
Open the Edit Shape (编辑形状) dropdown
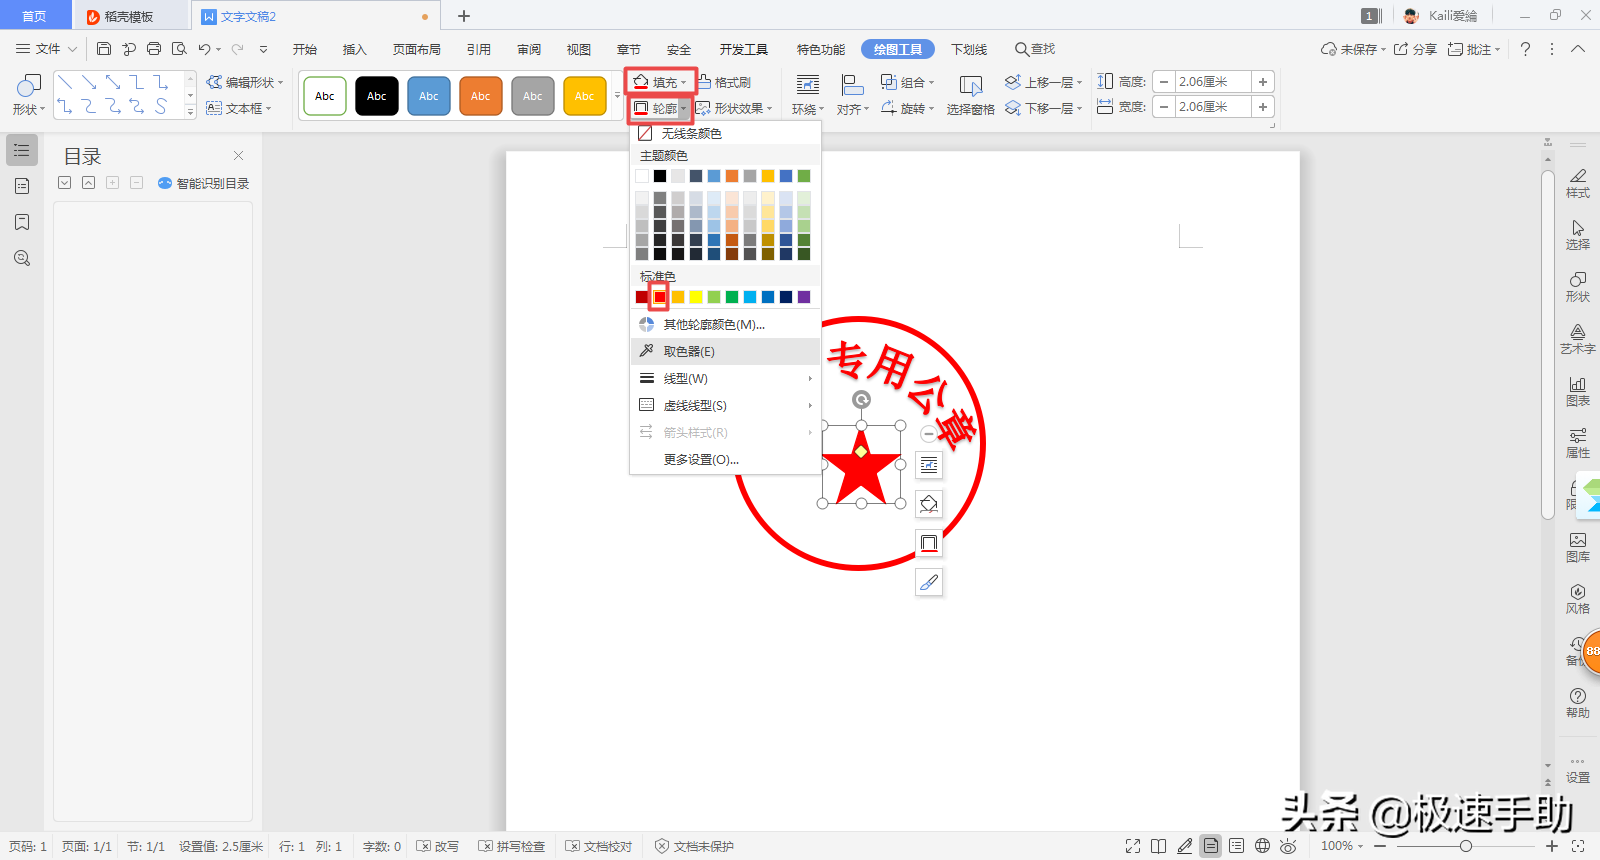pos(245,82)
